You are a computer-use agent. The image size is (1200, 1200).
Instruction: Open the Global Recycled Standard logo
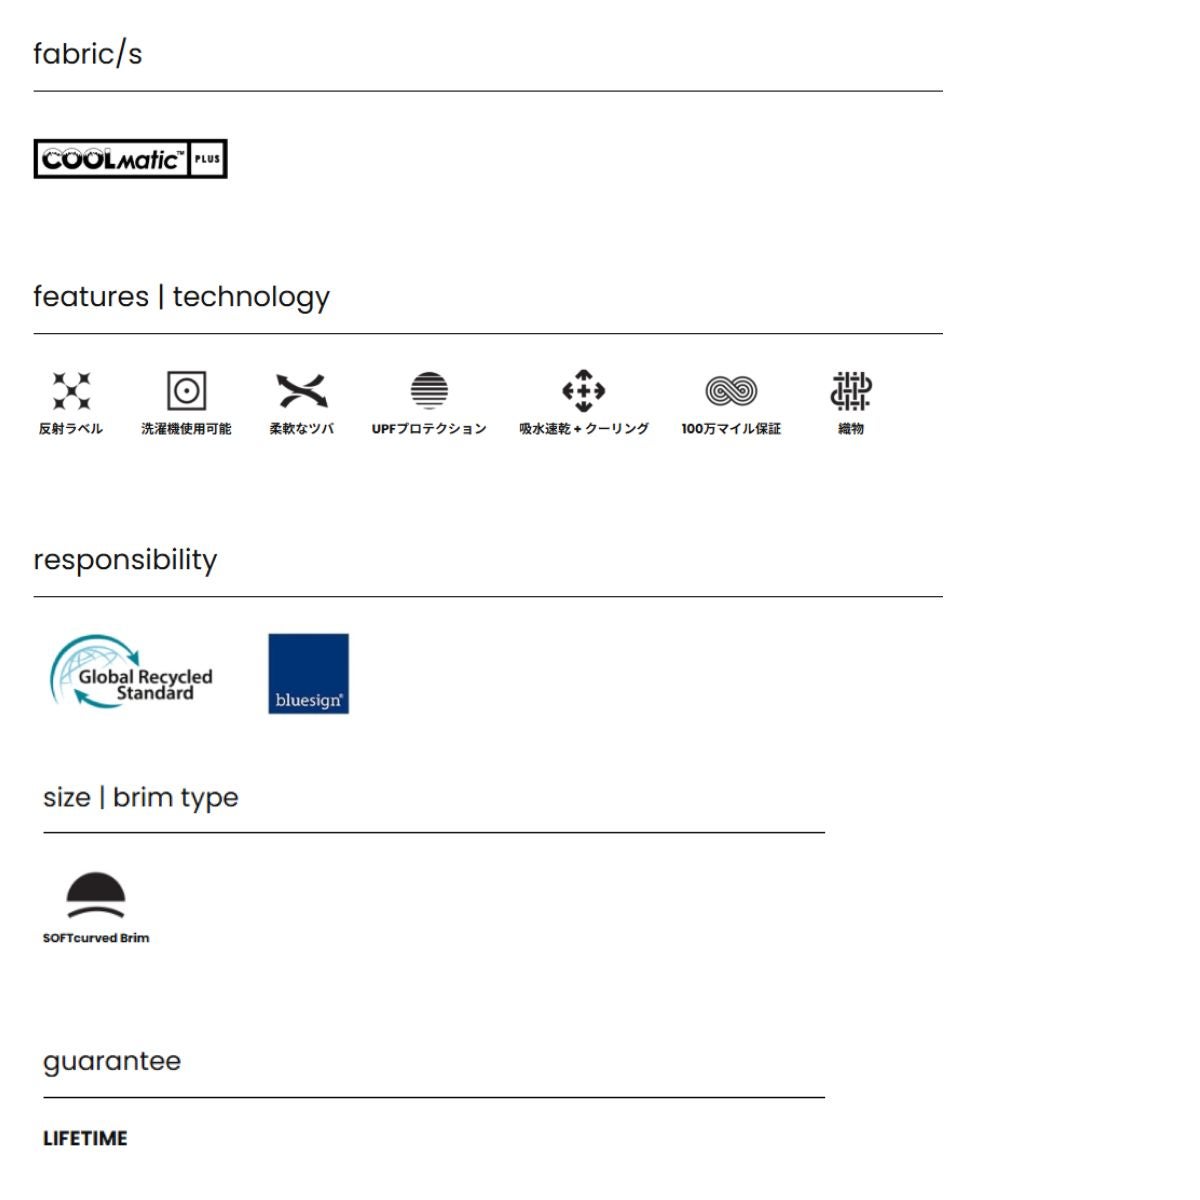coord(132,673)
